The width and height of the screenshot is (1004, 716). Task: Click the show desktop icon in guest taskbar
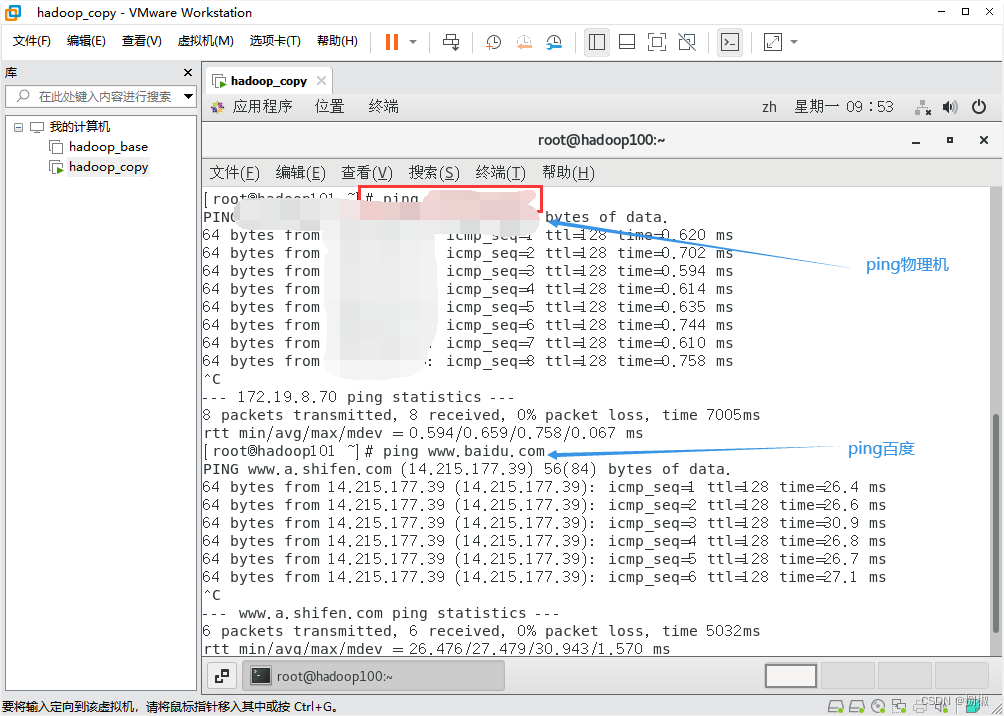223,675
